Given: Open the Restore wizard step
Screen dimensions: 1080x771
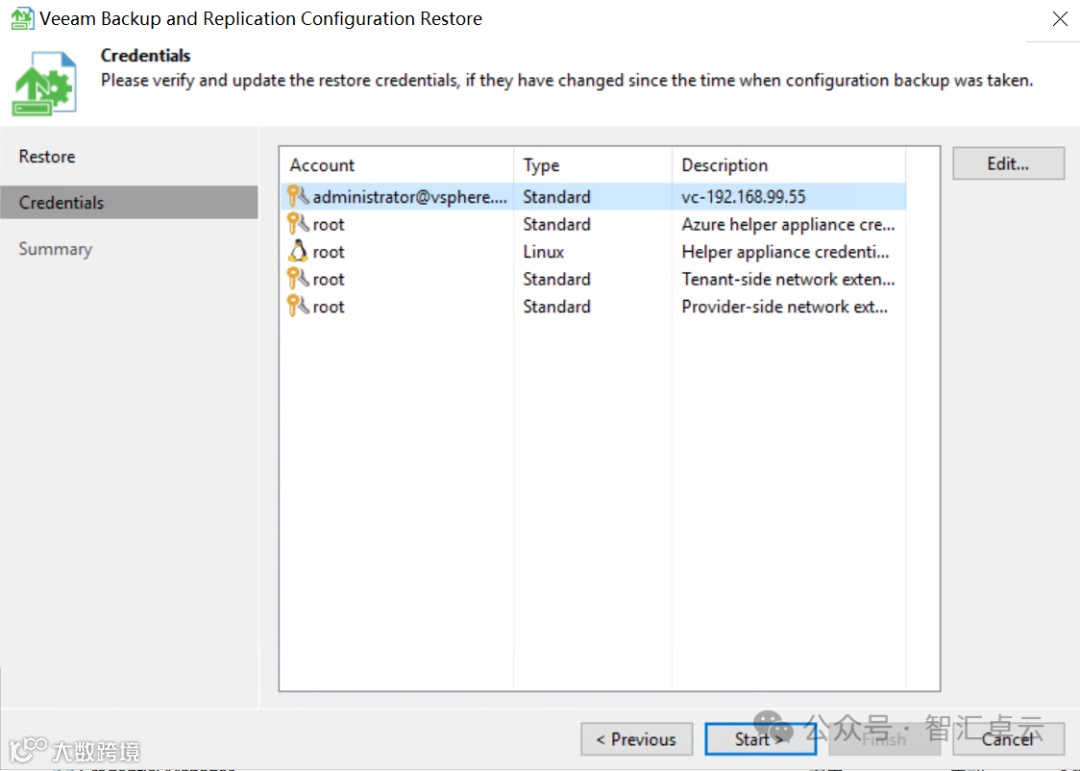Looking at the screenshot, I should (47, 156).
